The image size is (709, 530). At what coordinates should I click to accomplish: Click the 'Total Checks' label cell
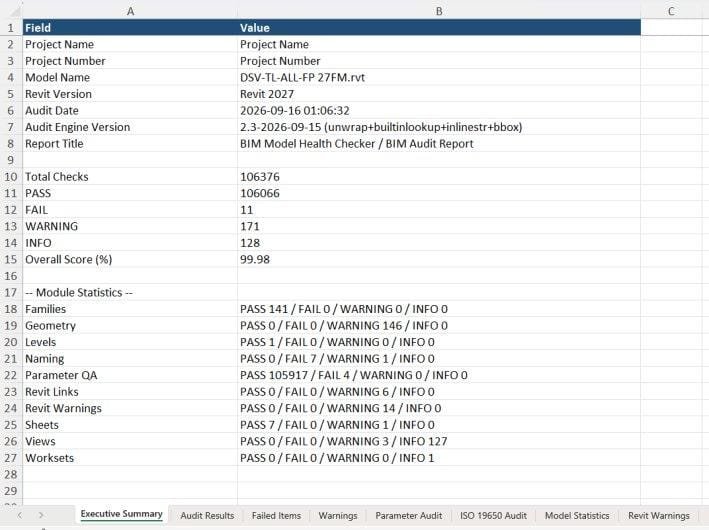(x=130, y=177)
